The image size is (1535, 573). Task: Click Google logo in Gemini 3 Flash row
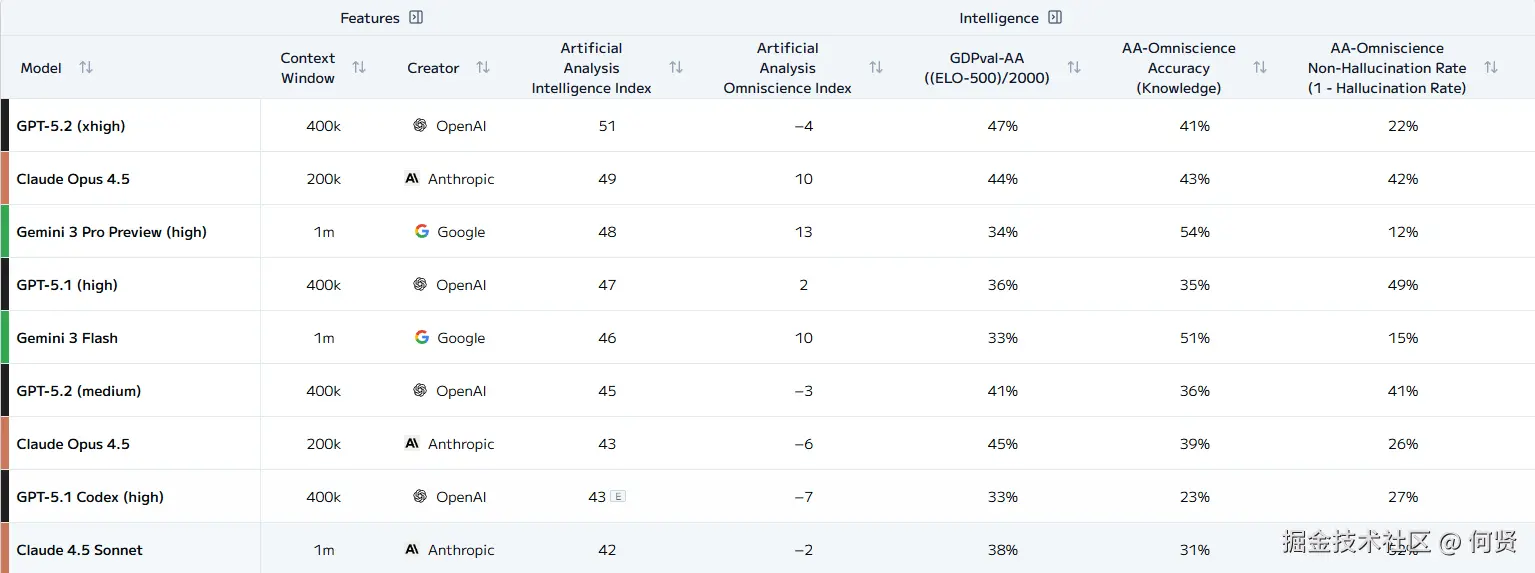422,338
